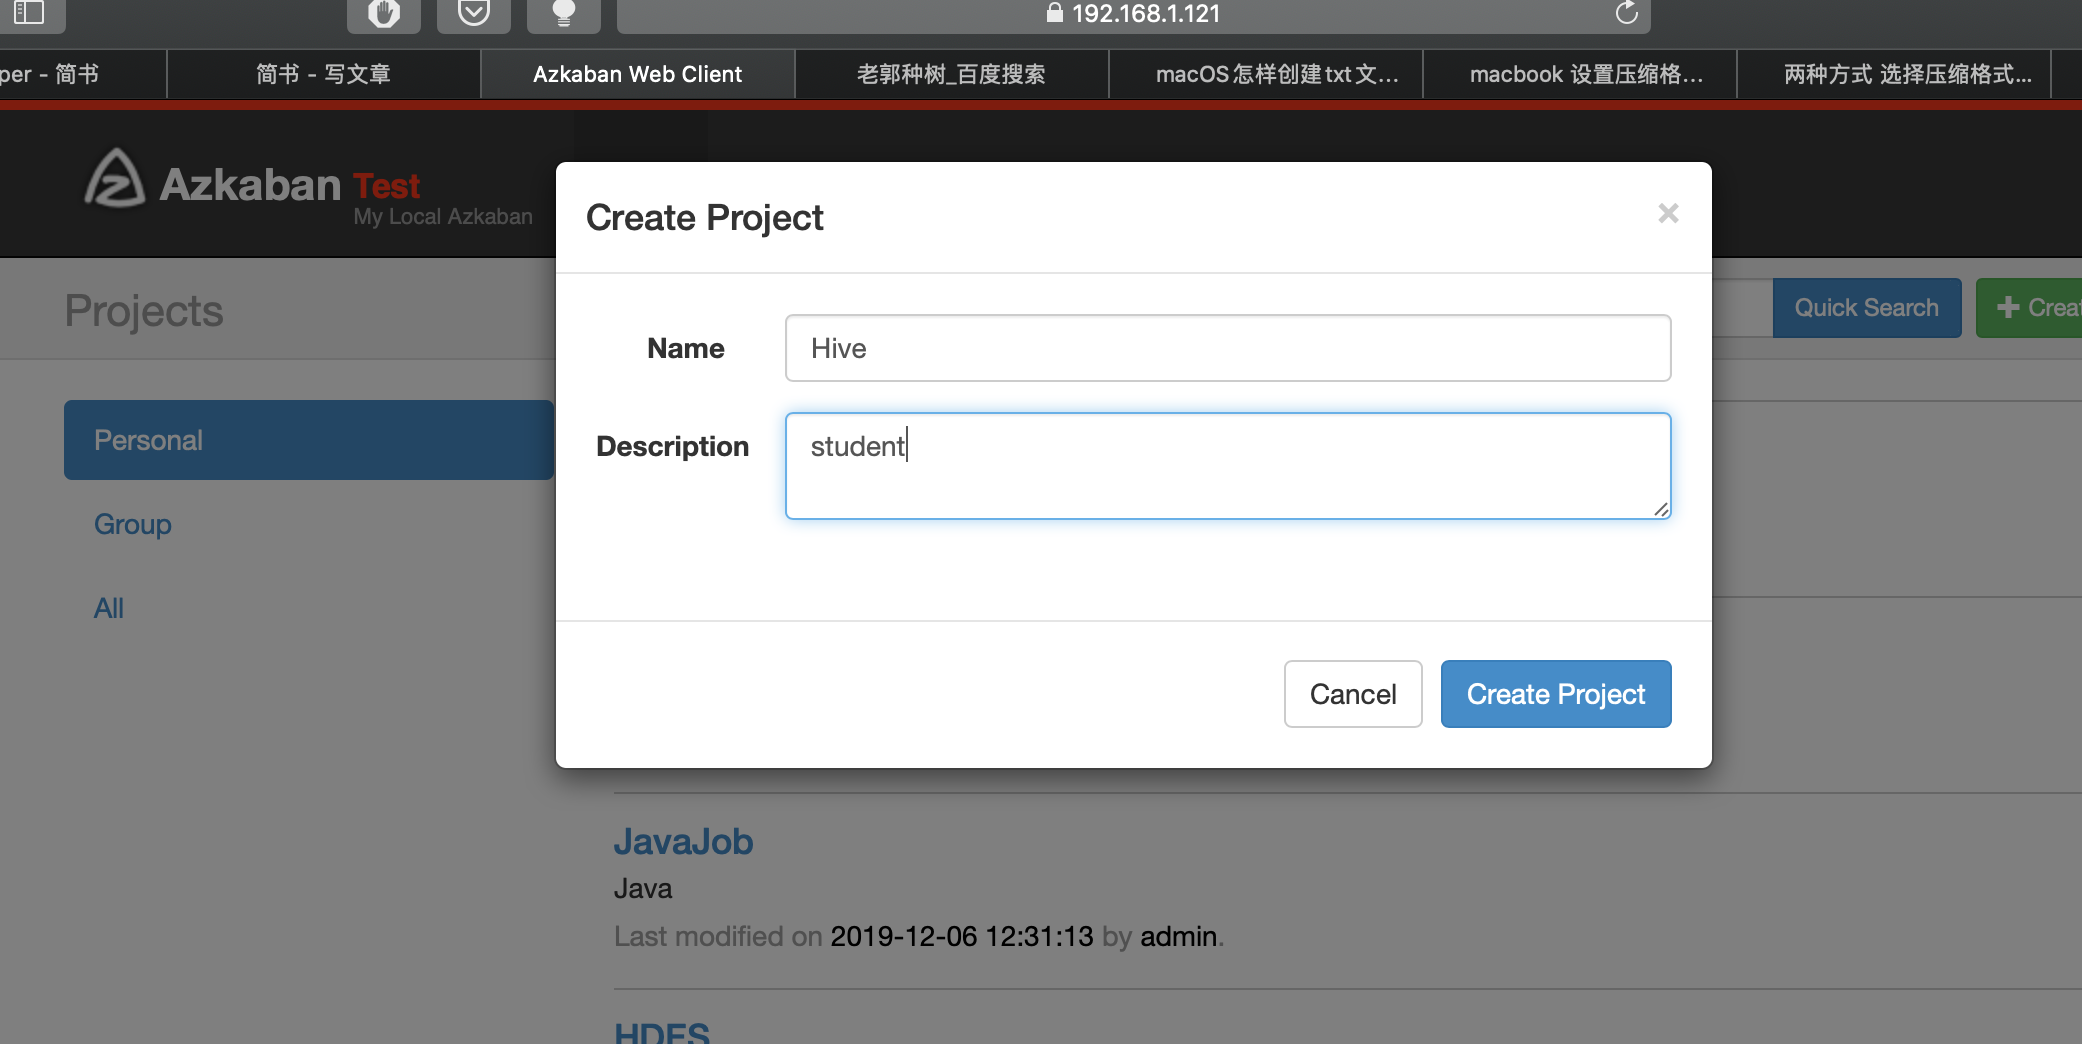The width and height of the screenshot is (2082, 1044).
Task: Close the Create Project dialog with X
Action: pos(1668,213)
